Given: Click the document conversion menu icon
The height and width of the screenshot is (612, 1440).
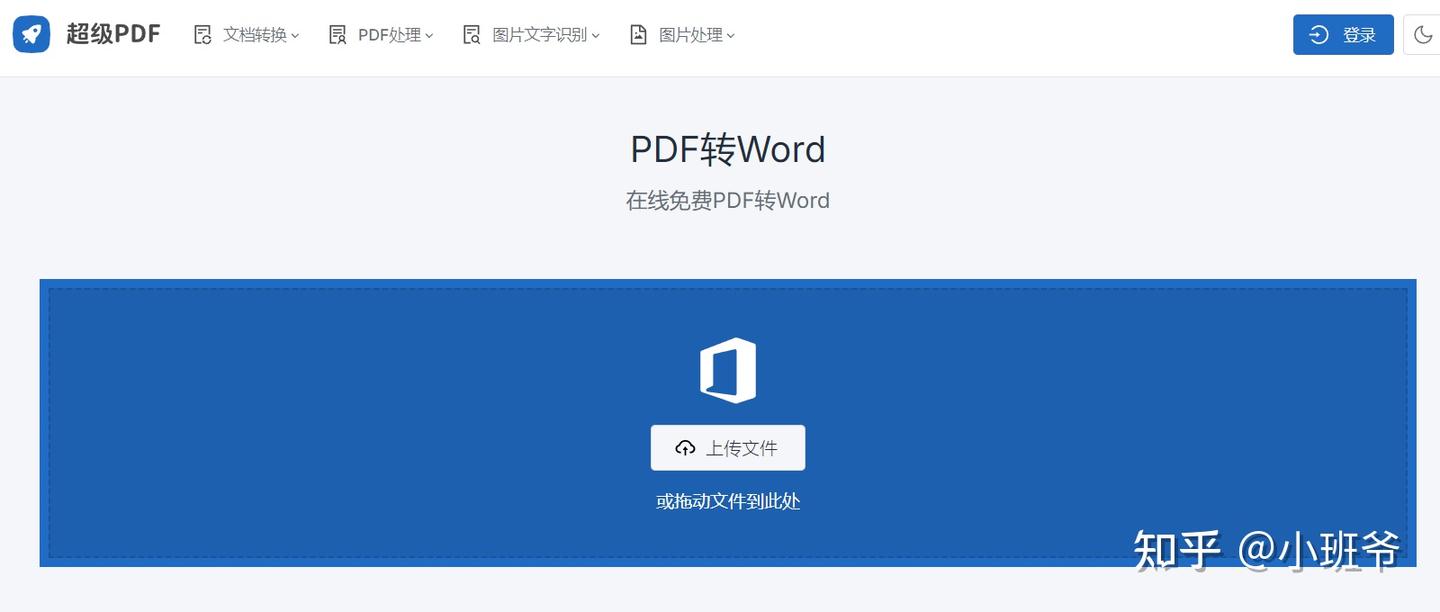Looking at the screenshot, I should click(203, 35).
